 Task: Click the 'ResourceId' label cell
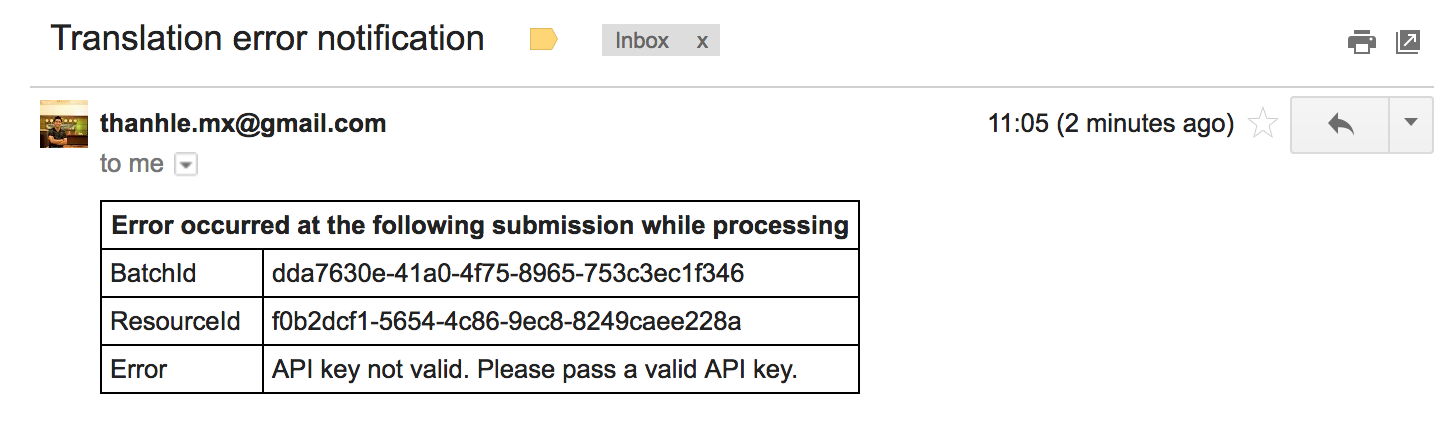coord(176,321)
